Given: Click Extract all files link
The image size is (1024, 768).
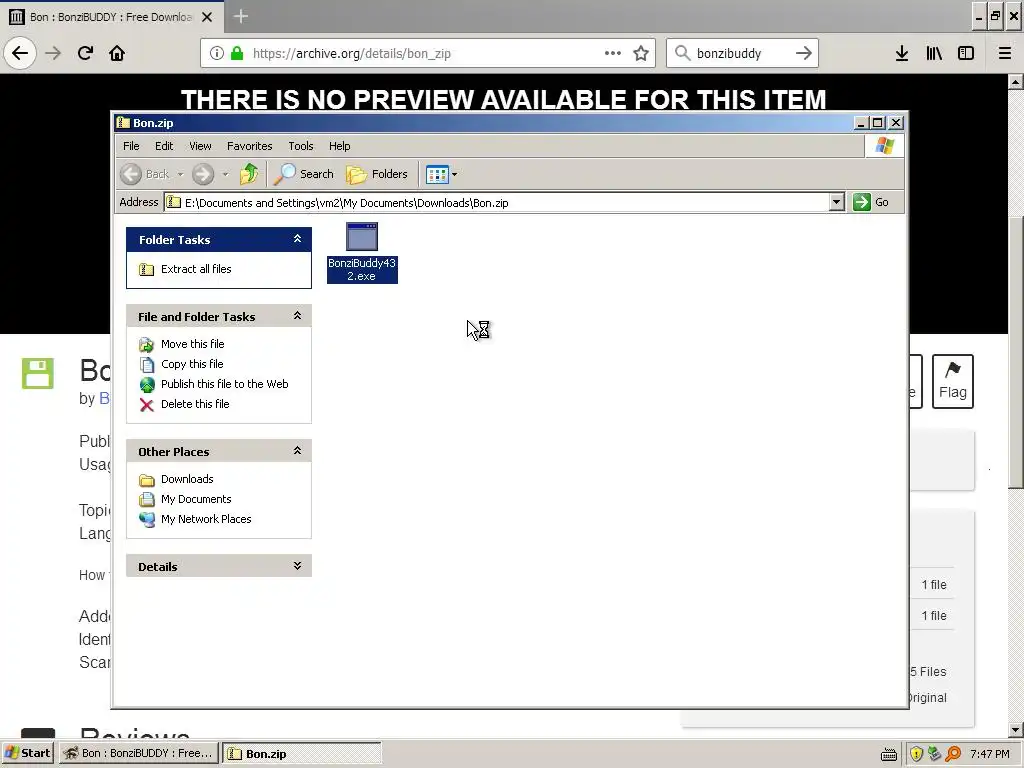Looking at the screenshot, I should 196,269.
